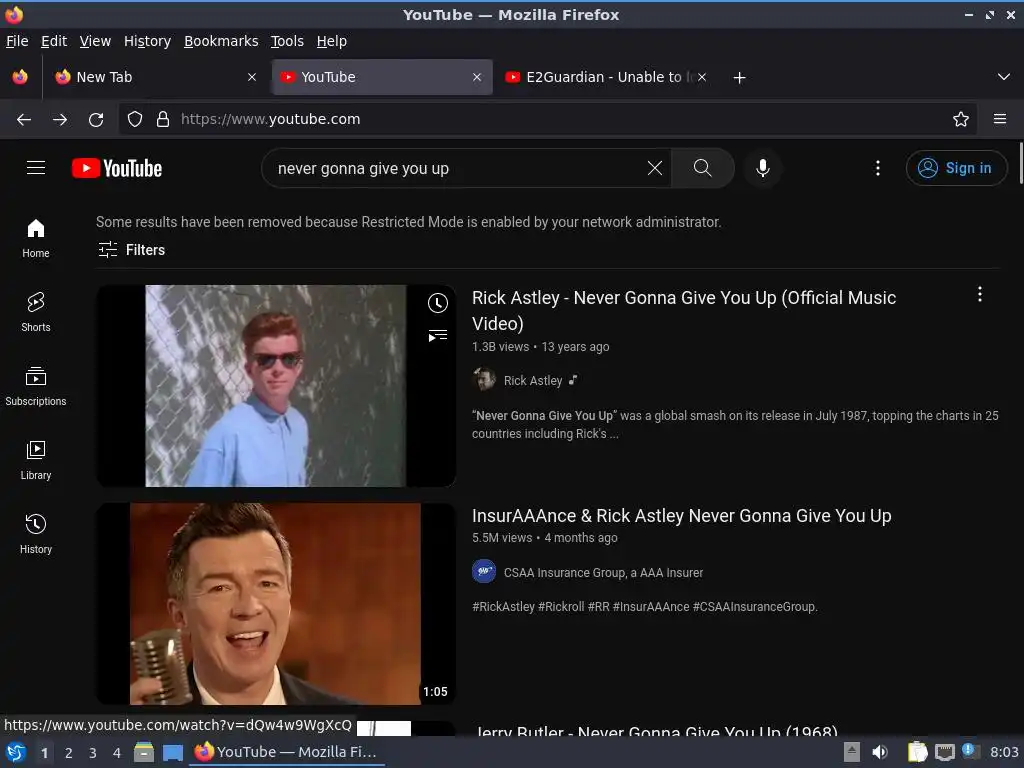Image resolution: width=1024 pixels, height=768 pixels.
Task: Close the E2Guardian tab
Action: point(702,77)
